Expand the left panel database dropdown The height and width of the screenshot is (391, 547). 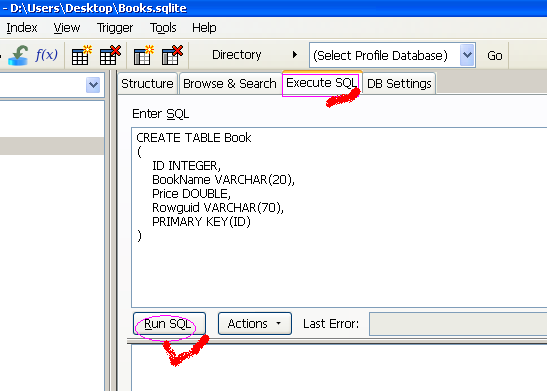[x=93, y=85]
